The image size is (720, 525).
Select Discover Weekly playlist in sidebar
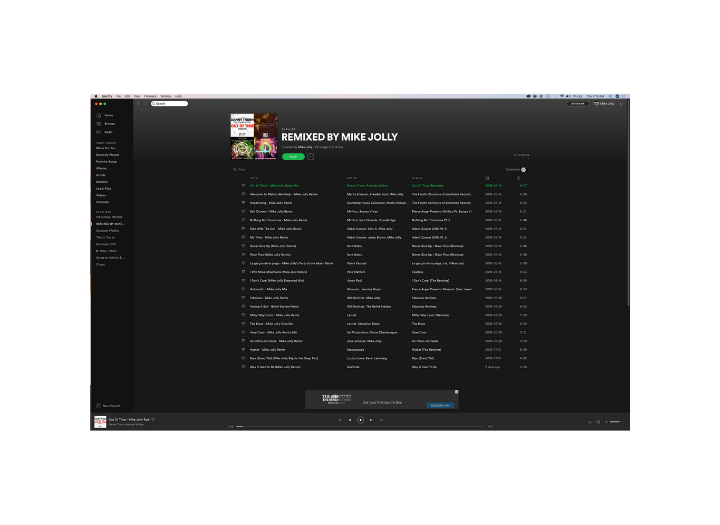(x=107, y=231)
